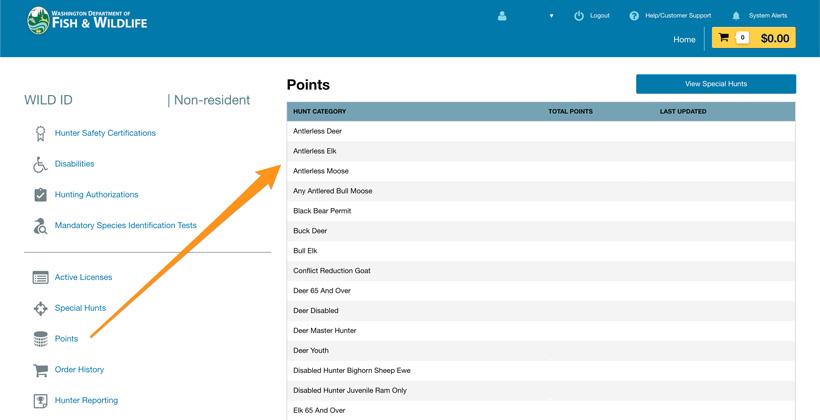Click the Points stacked coins icon
Viewport: 820px width, 420px height.
(x=40, y=339)
